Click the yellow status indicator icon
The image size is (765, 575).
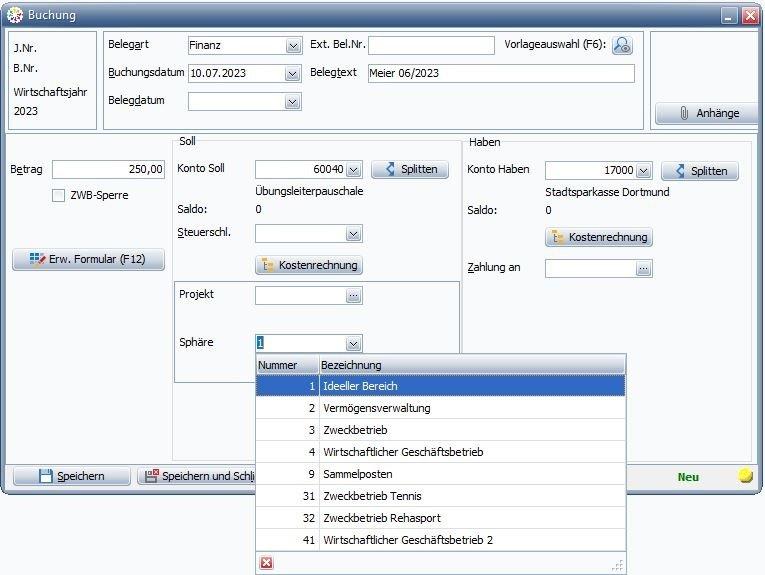[745, 476]
